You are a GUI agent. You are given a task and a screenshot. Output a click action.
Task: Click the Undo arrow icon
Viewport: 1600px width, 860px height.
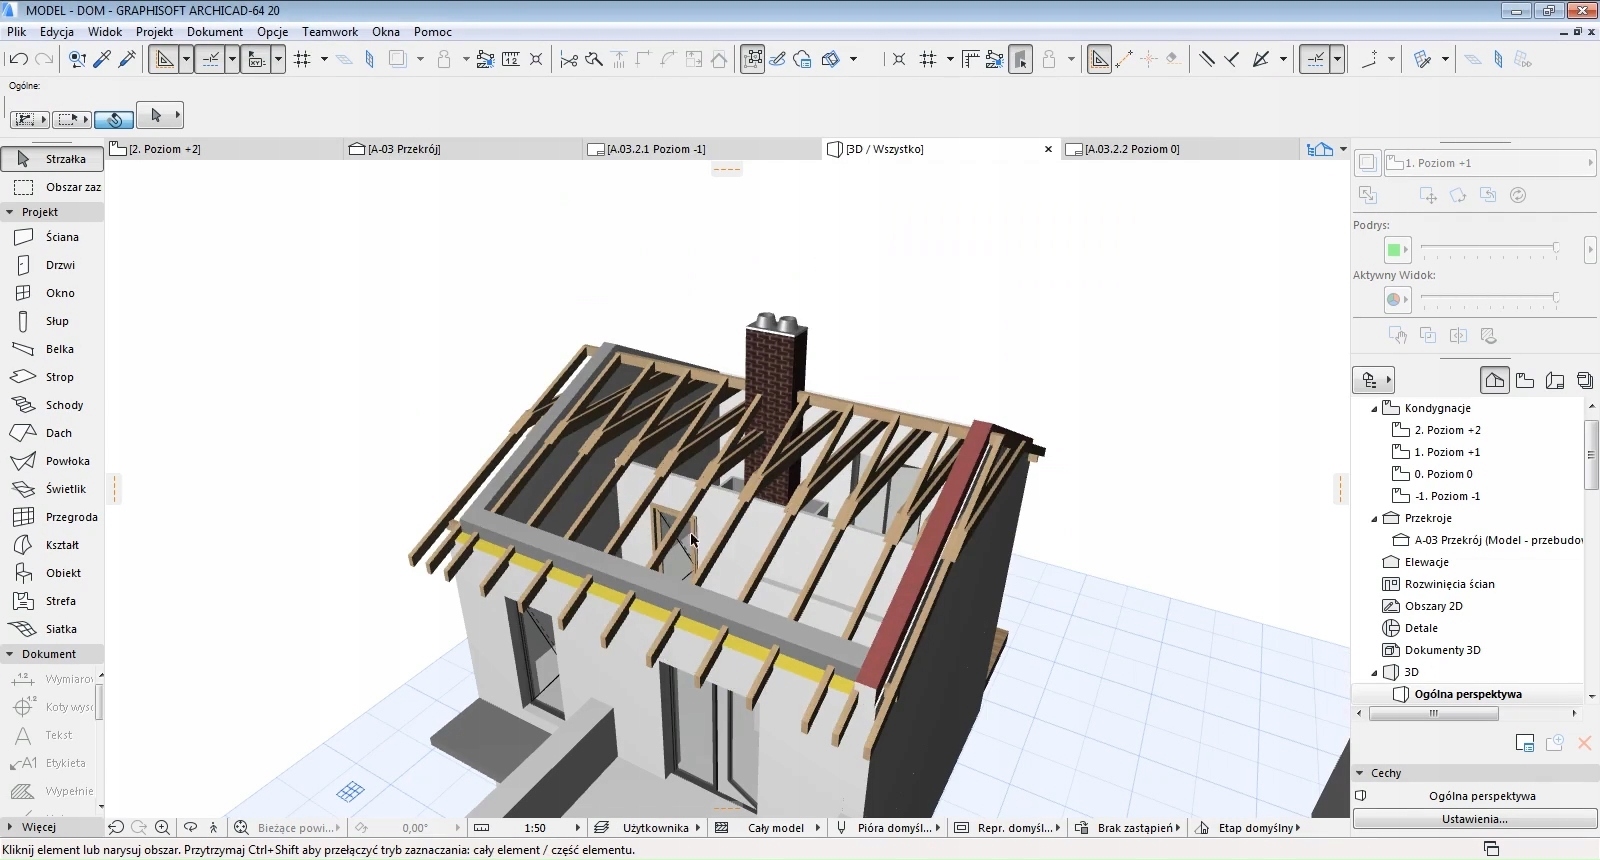[18, 60]
